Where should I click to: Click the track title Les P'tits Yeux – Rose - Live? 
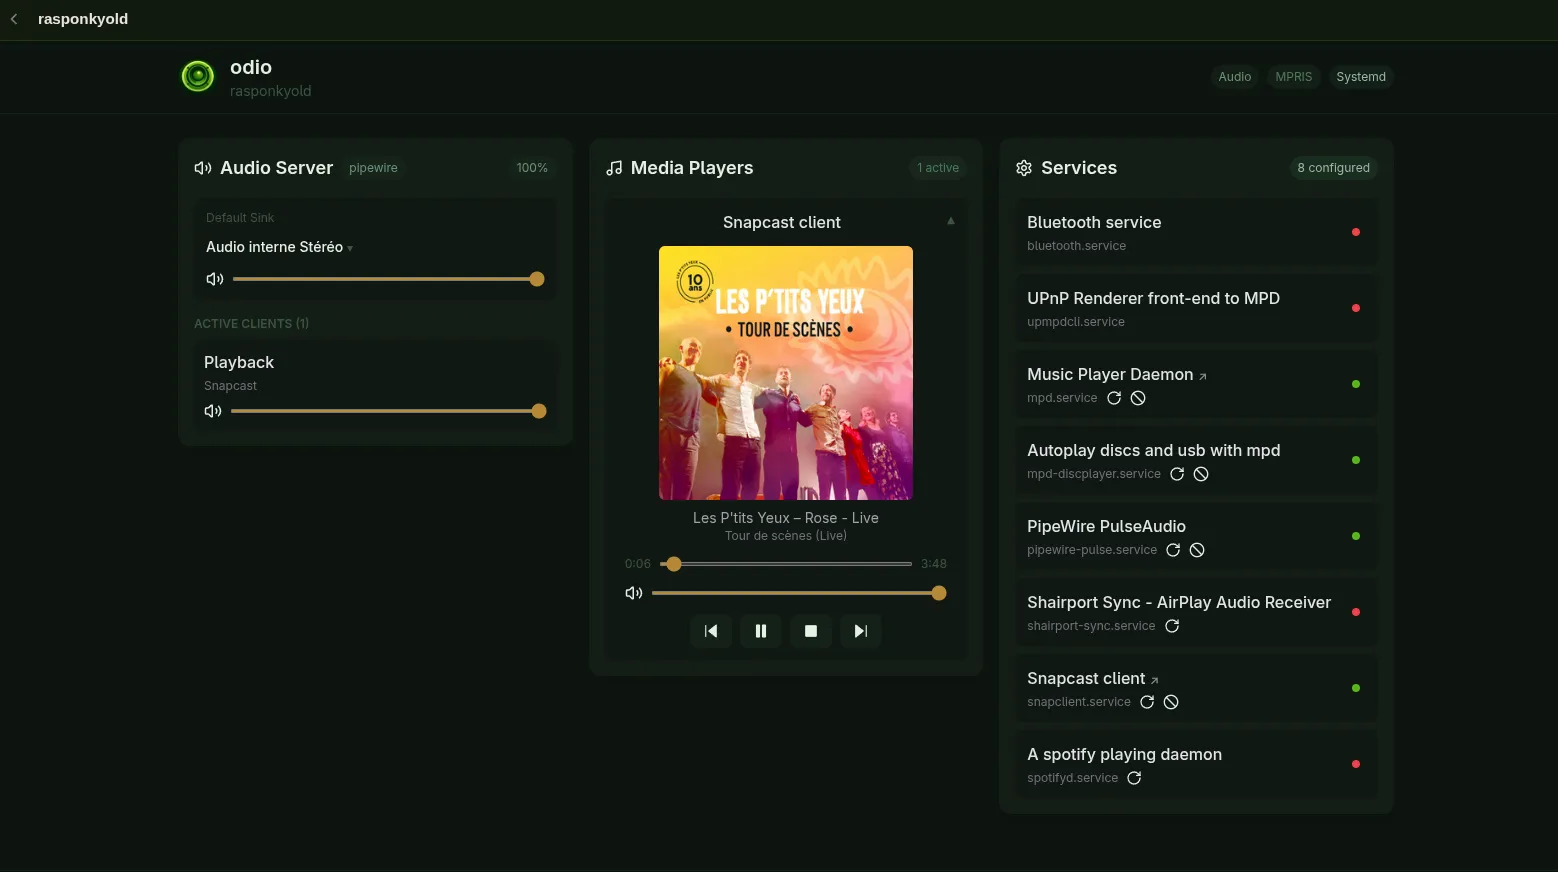tap(786, 518)
